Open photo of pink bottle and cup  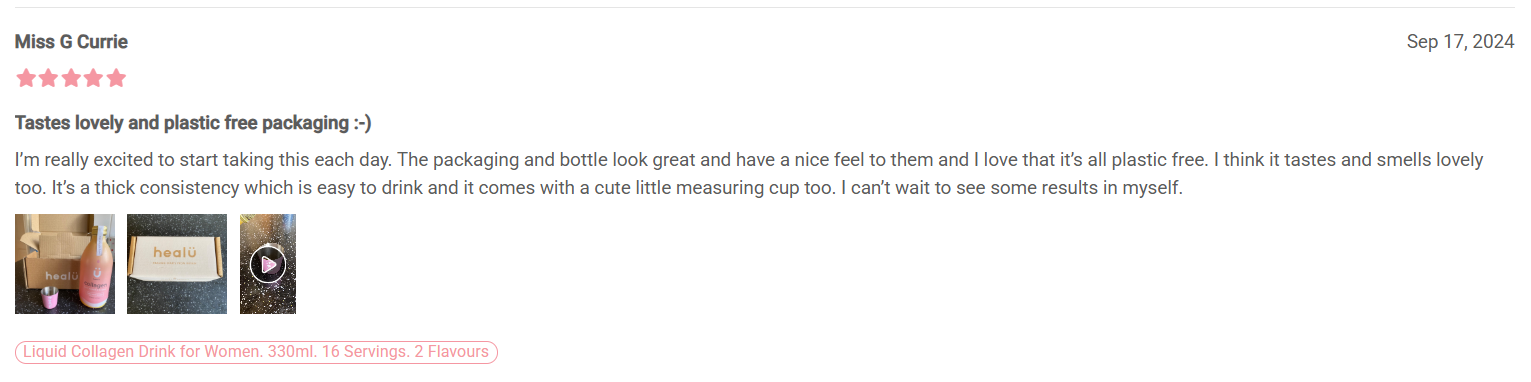[x=65, y=264]
